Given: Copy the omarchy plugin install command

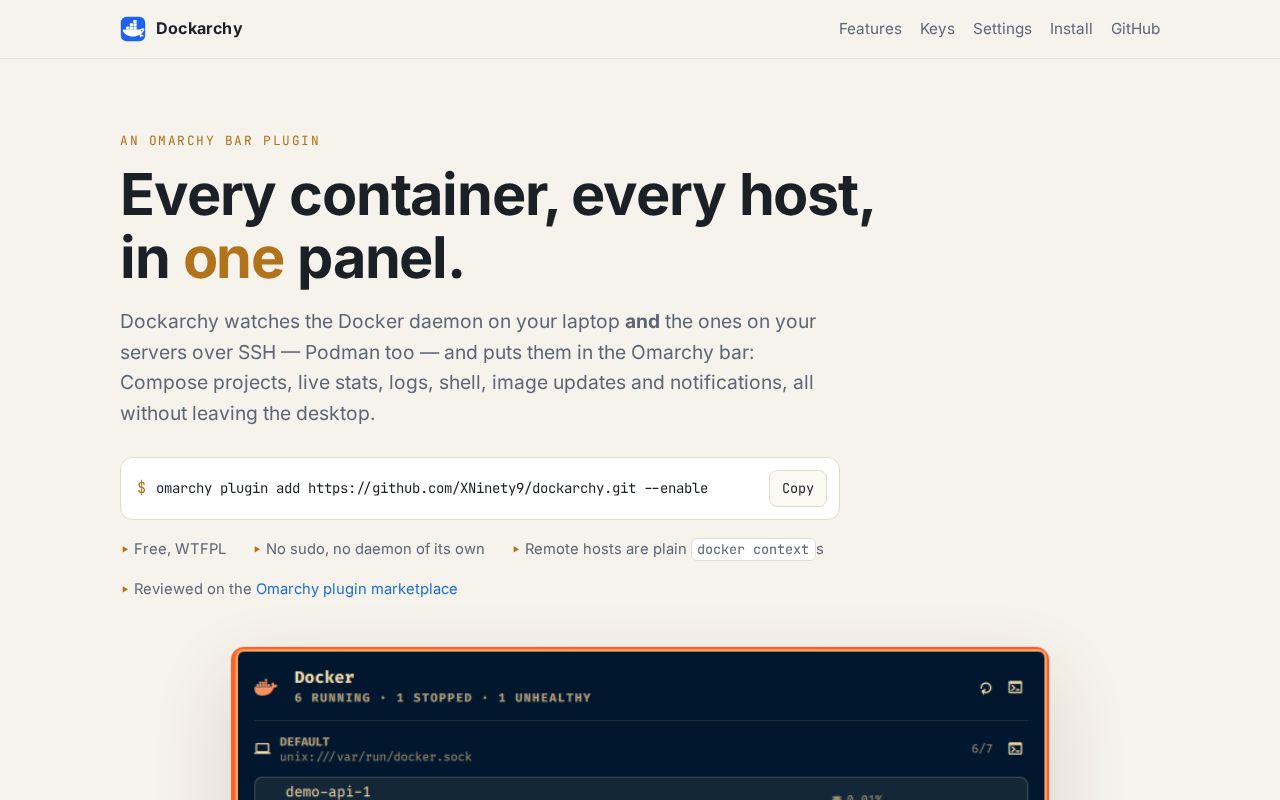Looking at the screenshot, I should tap(798, 488).
